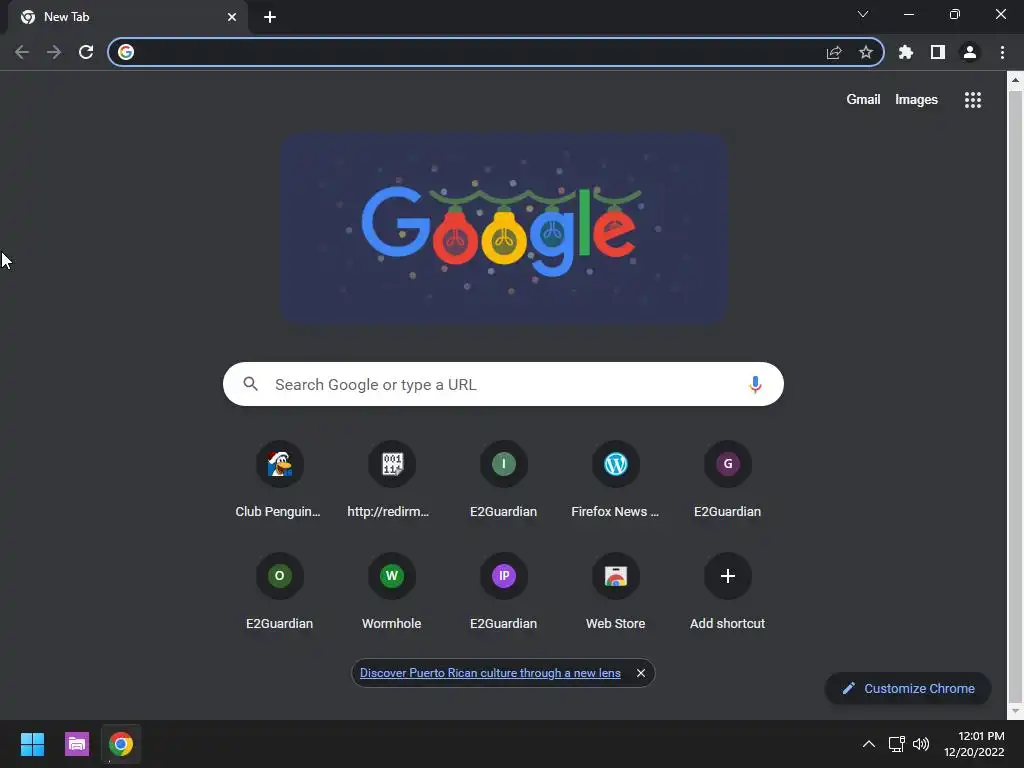
Task: Open Google Images link
Action: 916,100
